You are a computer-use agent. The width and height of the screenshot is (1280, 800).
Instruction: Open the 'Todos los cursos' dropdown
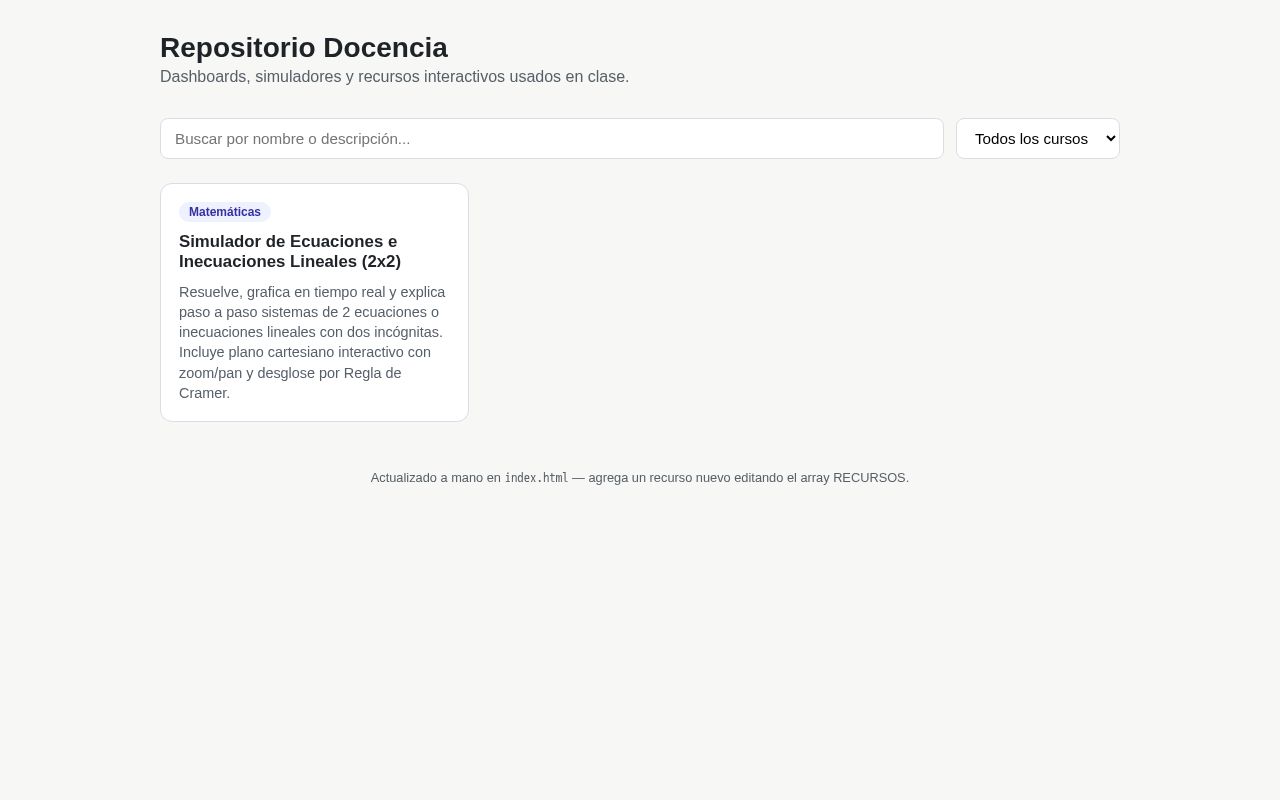(x=1038, y=138)
